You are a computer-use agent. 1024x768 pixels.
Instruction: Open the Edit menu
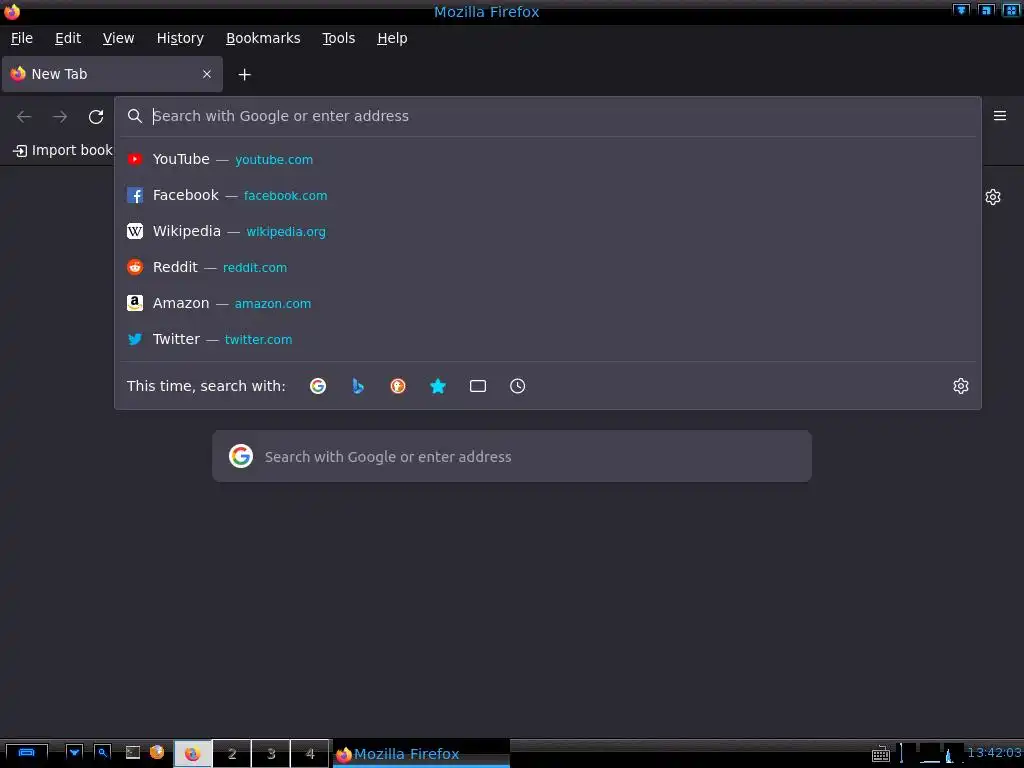tap(68, 39)
